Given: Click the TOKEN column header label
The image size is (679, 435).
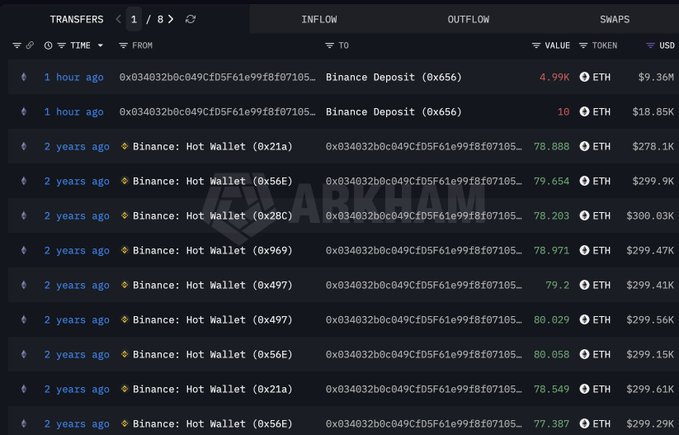Looking at the screenshot, I should pos(605,45).
